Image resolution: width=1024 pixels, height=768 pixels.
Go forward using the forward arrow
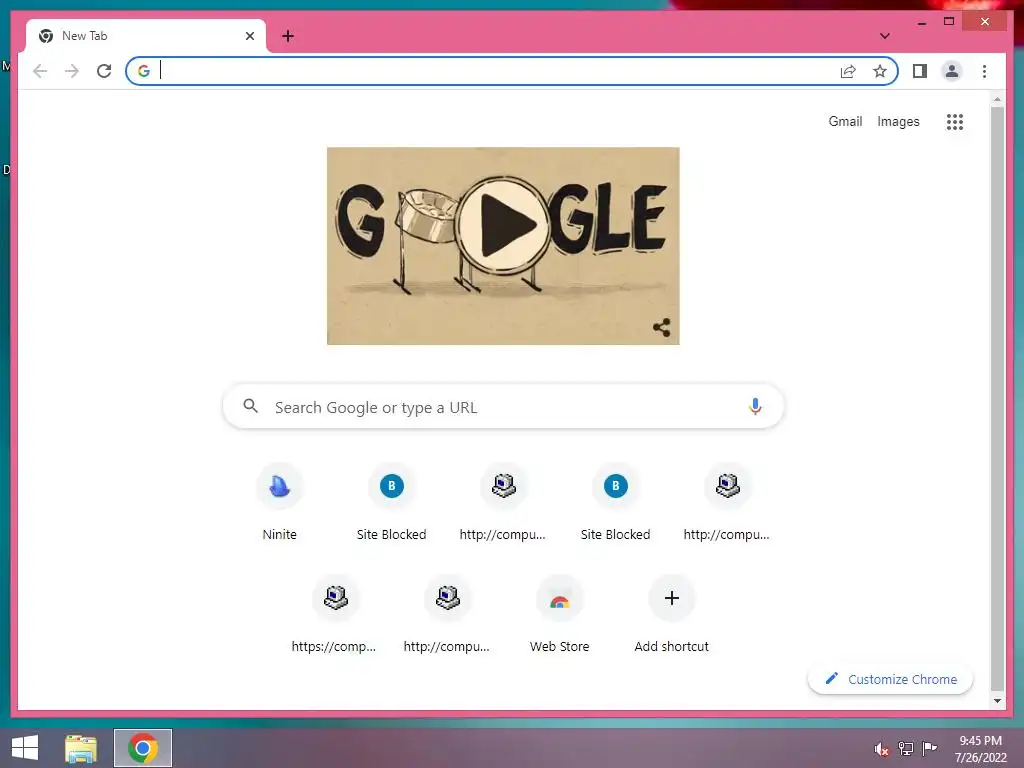click(72, 71)
